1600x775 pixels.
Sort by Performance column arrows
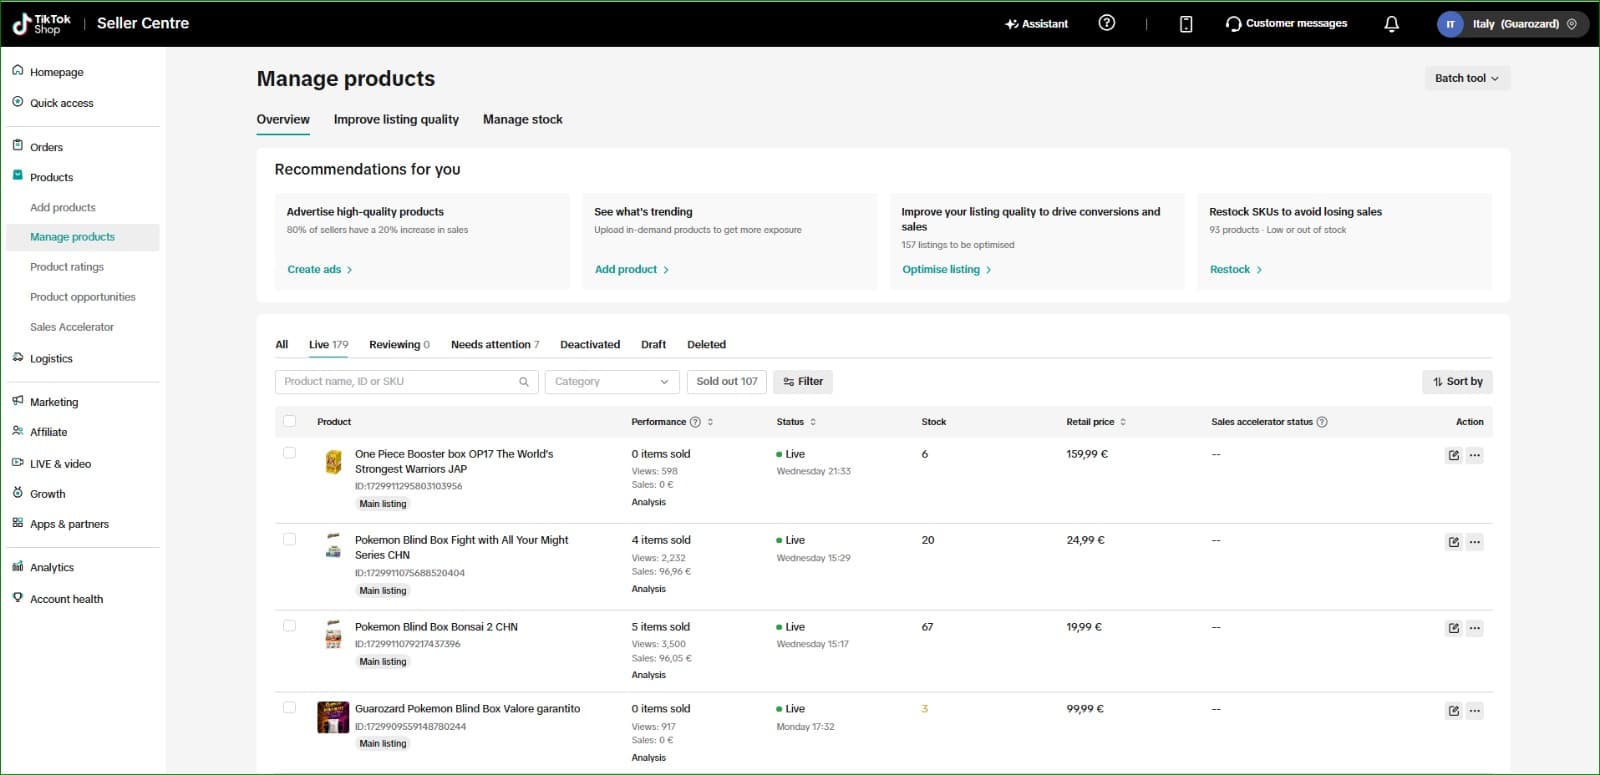click(x=710, y=422)
